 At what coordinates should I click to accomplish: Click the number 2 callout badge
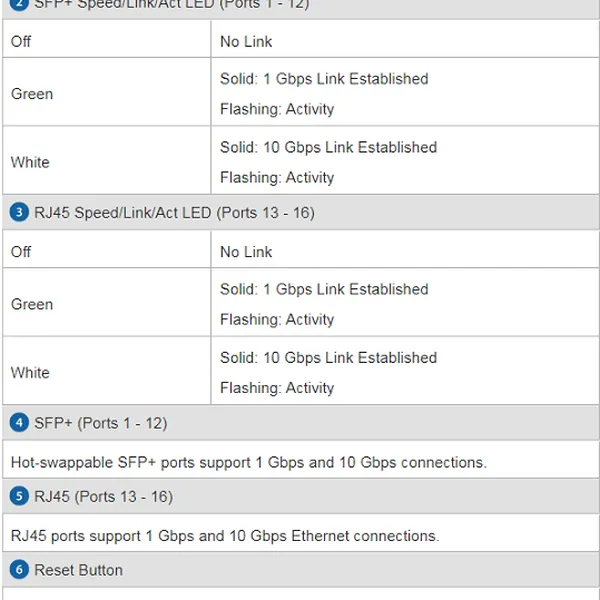[x=19, y=4]
